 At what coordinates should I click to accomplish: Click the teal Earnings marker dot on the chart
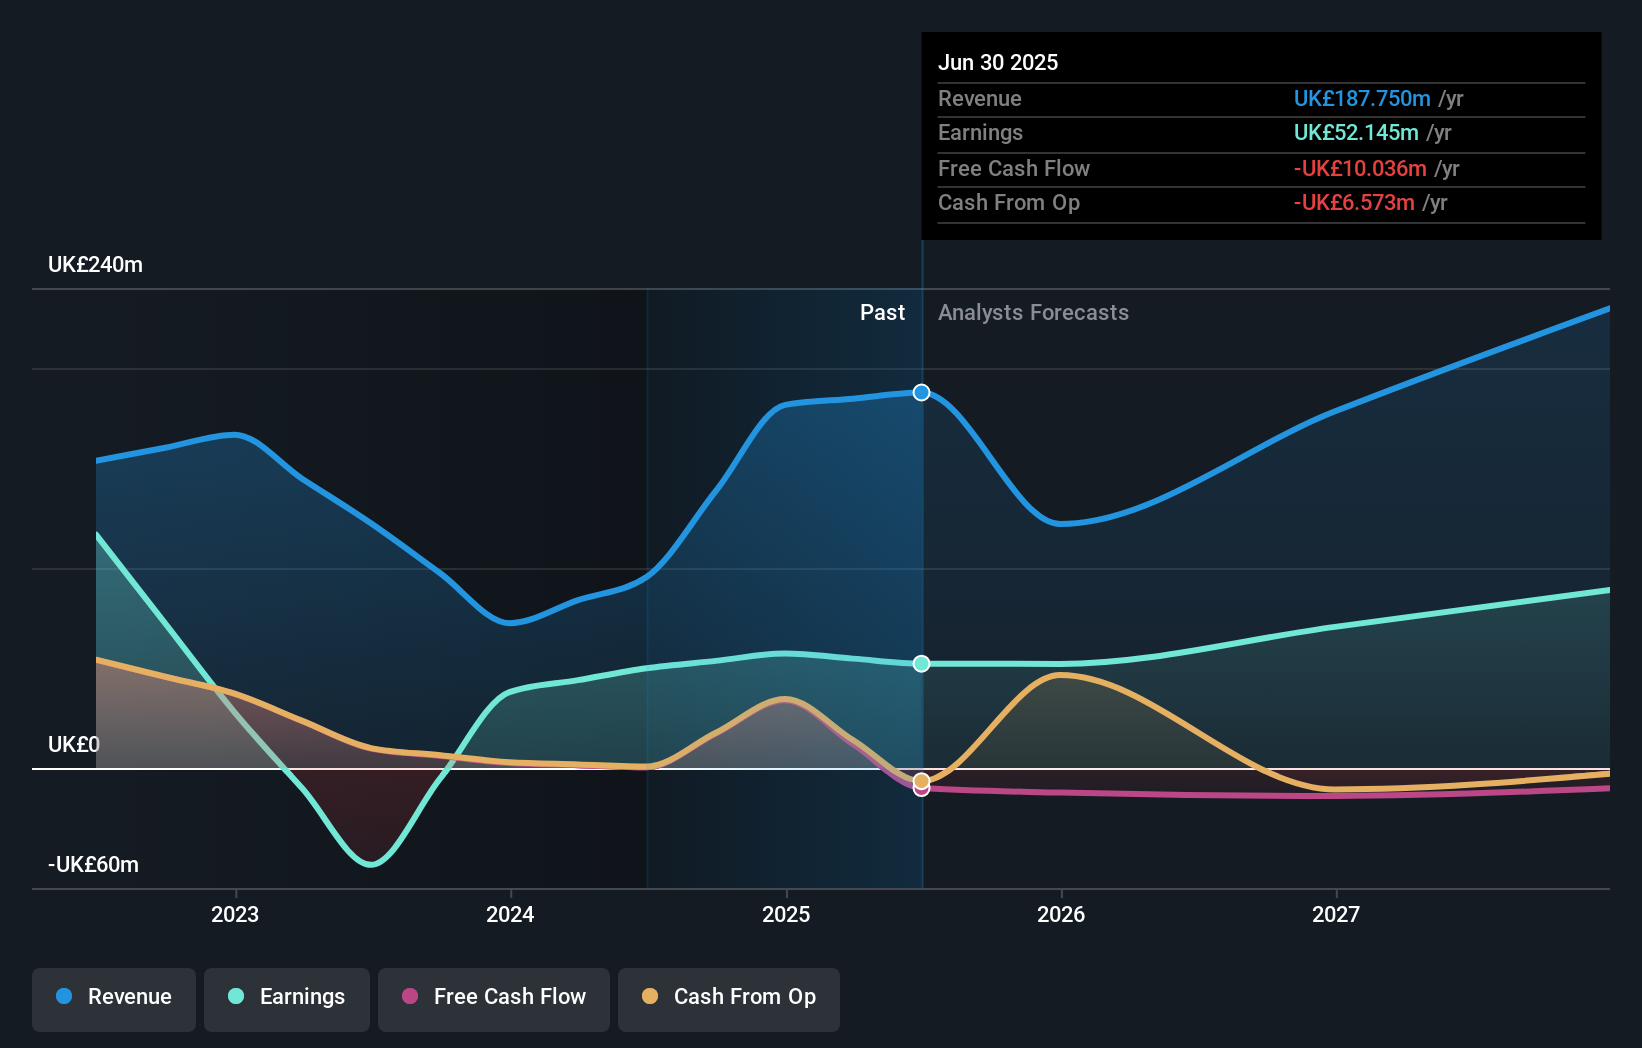coord(922,664)
